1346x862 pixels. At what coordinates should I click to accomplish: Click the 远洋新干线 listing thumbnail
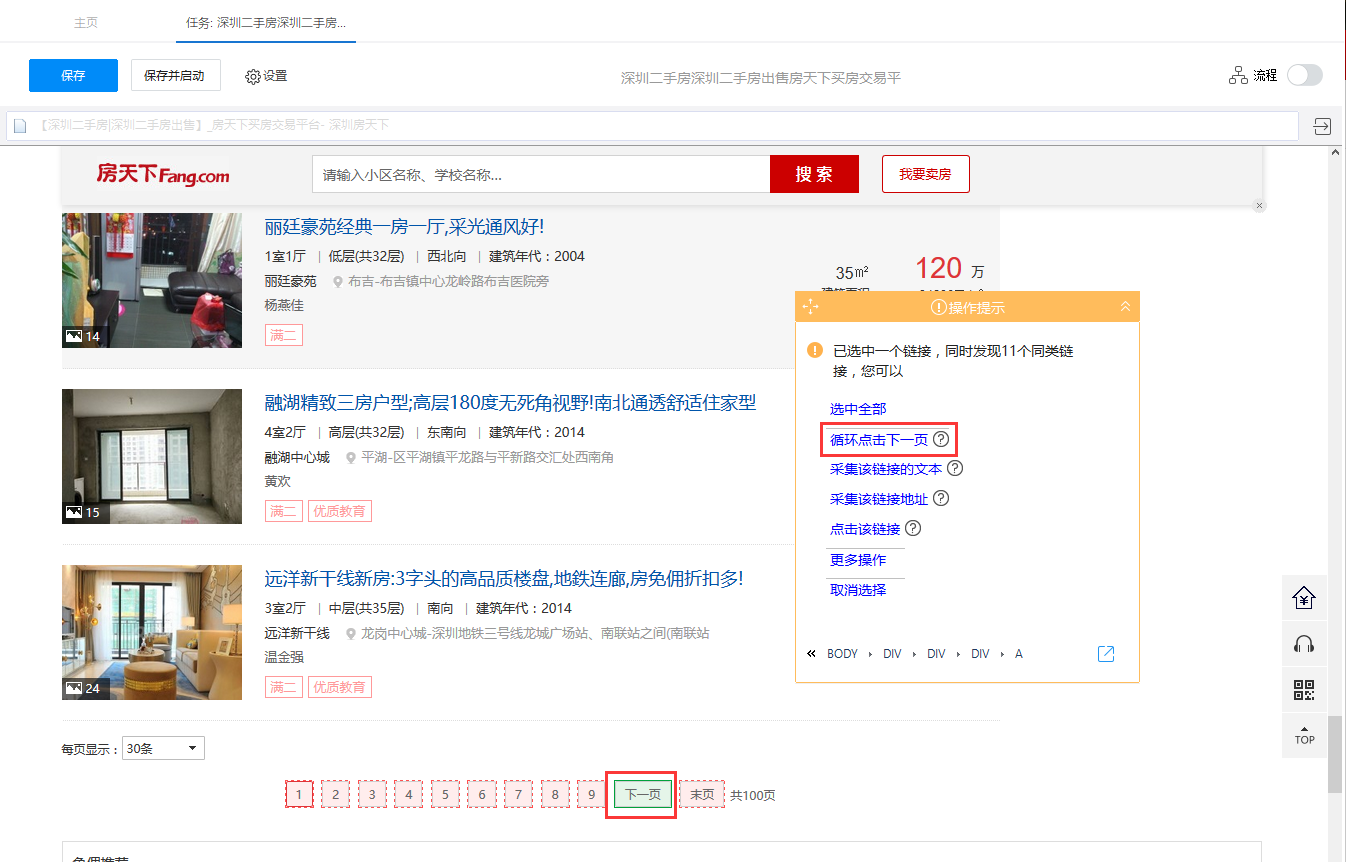152,632
